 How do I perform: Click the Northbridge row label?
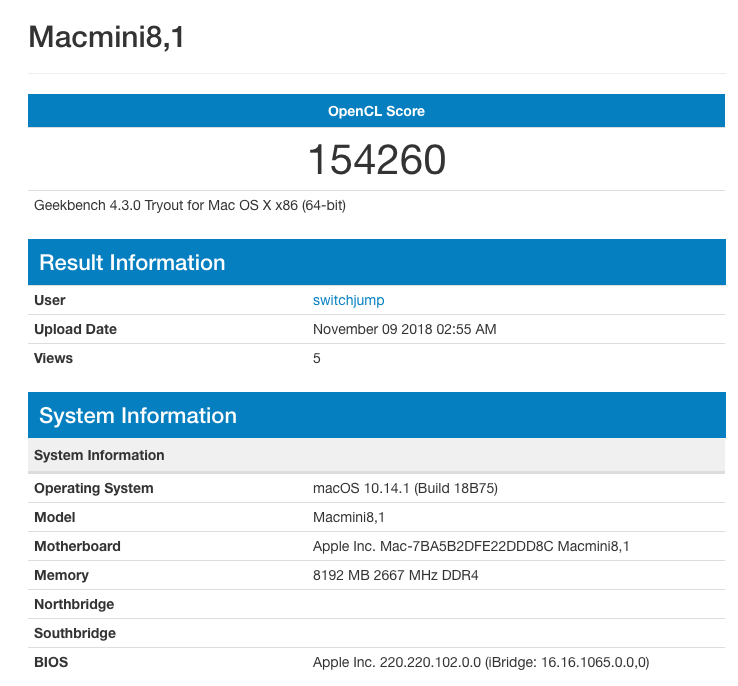(x=74, y=605)
